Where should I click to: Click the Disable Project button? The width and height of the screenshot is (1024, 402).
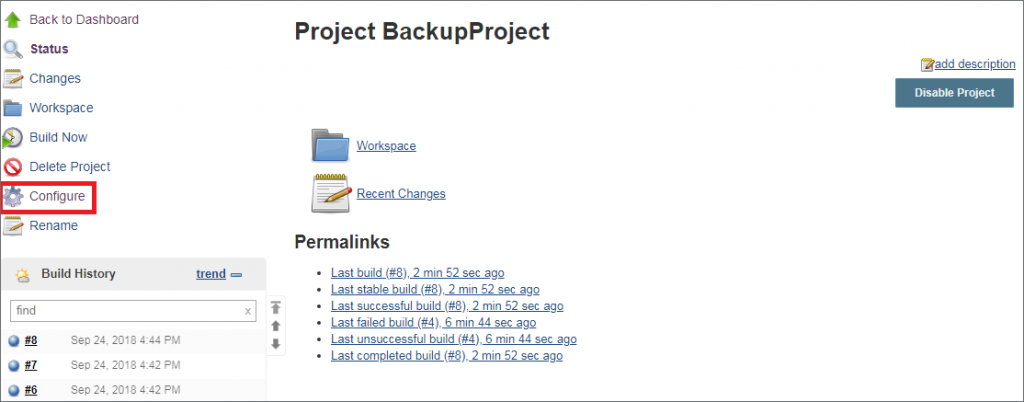tap(954, 93)
